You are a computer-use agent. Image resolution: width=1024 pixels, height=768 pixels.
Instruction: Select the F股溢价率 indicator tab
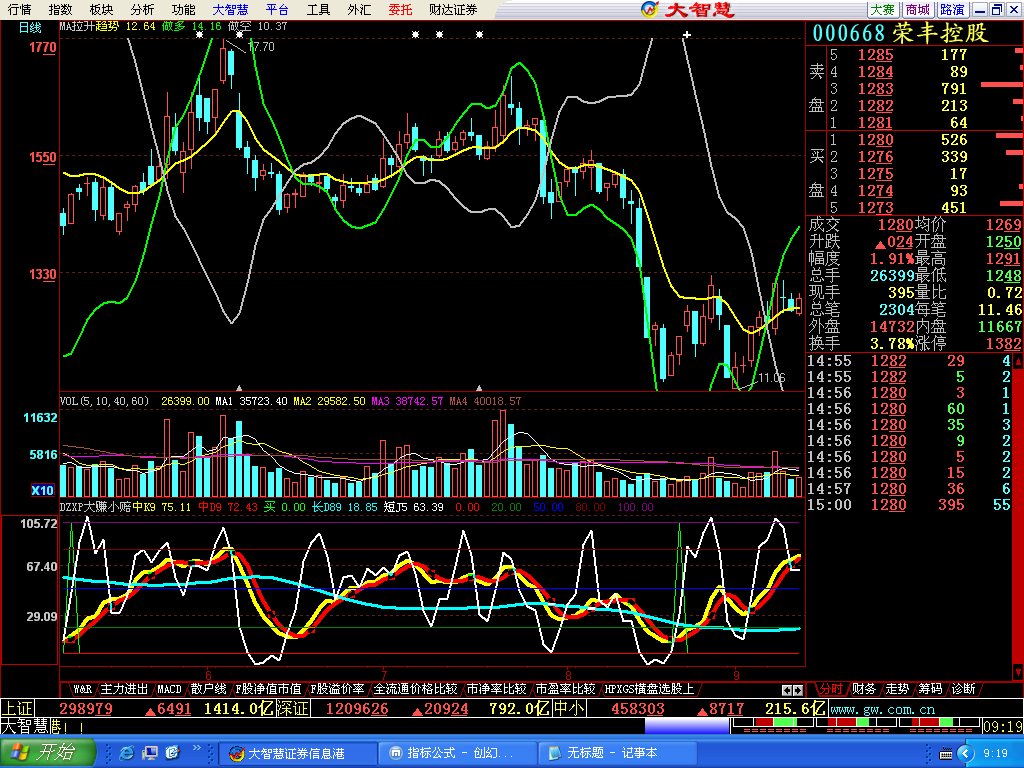337,689
